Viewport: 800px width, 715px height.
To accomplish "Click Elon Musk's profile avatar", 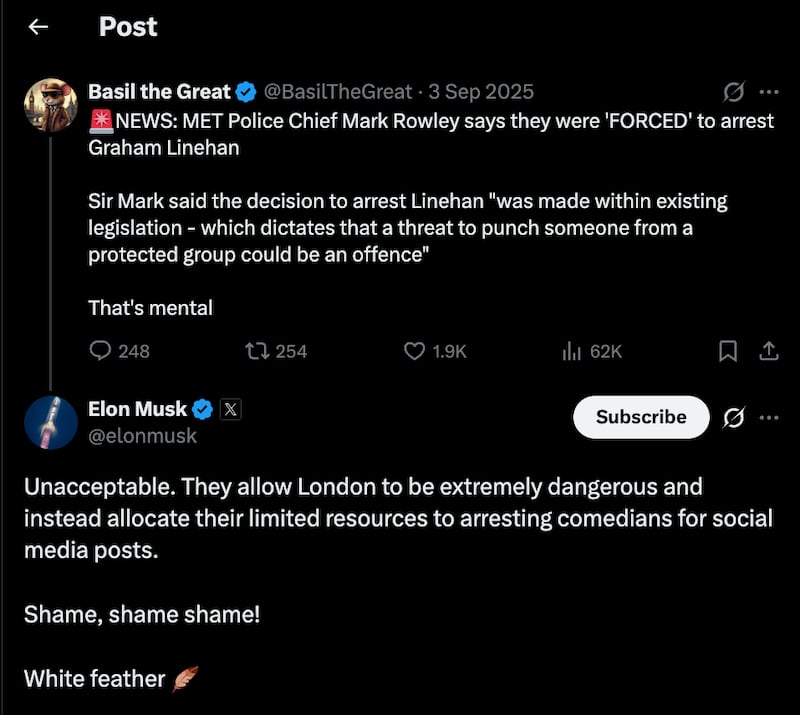I will (51, 422).
